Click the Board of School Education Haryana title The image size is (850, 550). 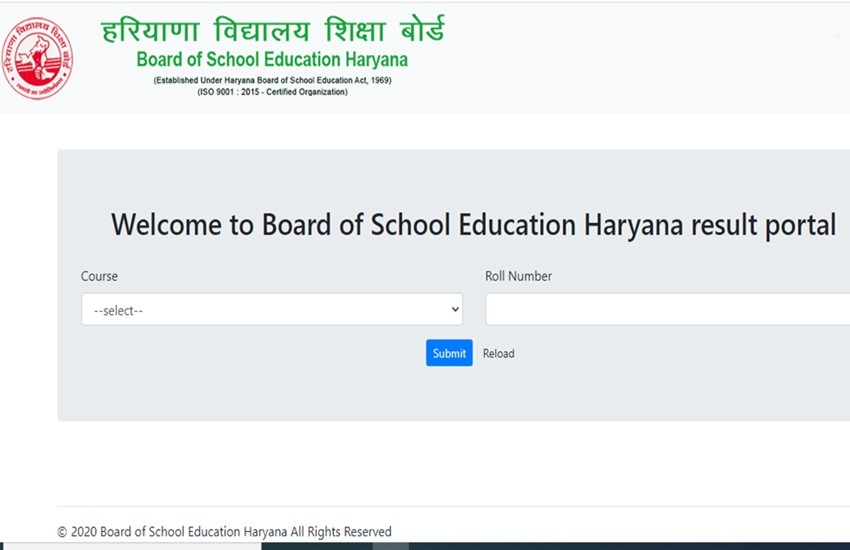(272, 60)
